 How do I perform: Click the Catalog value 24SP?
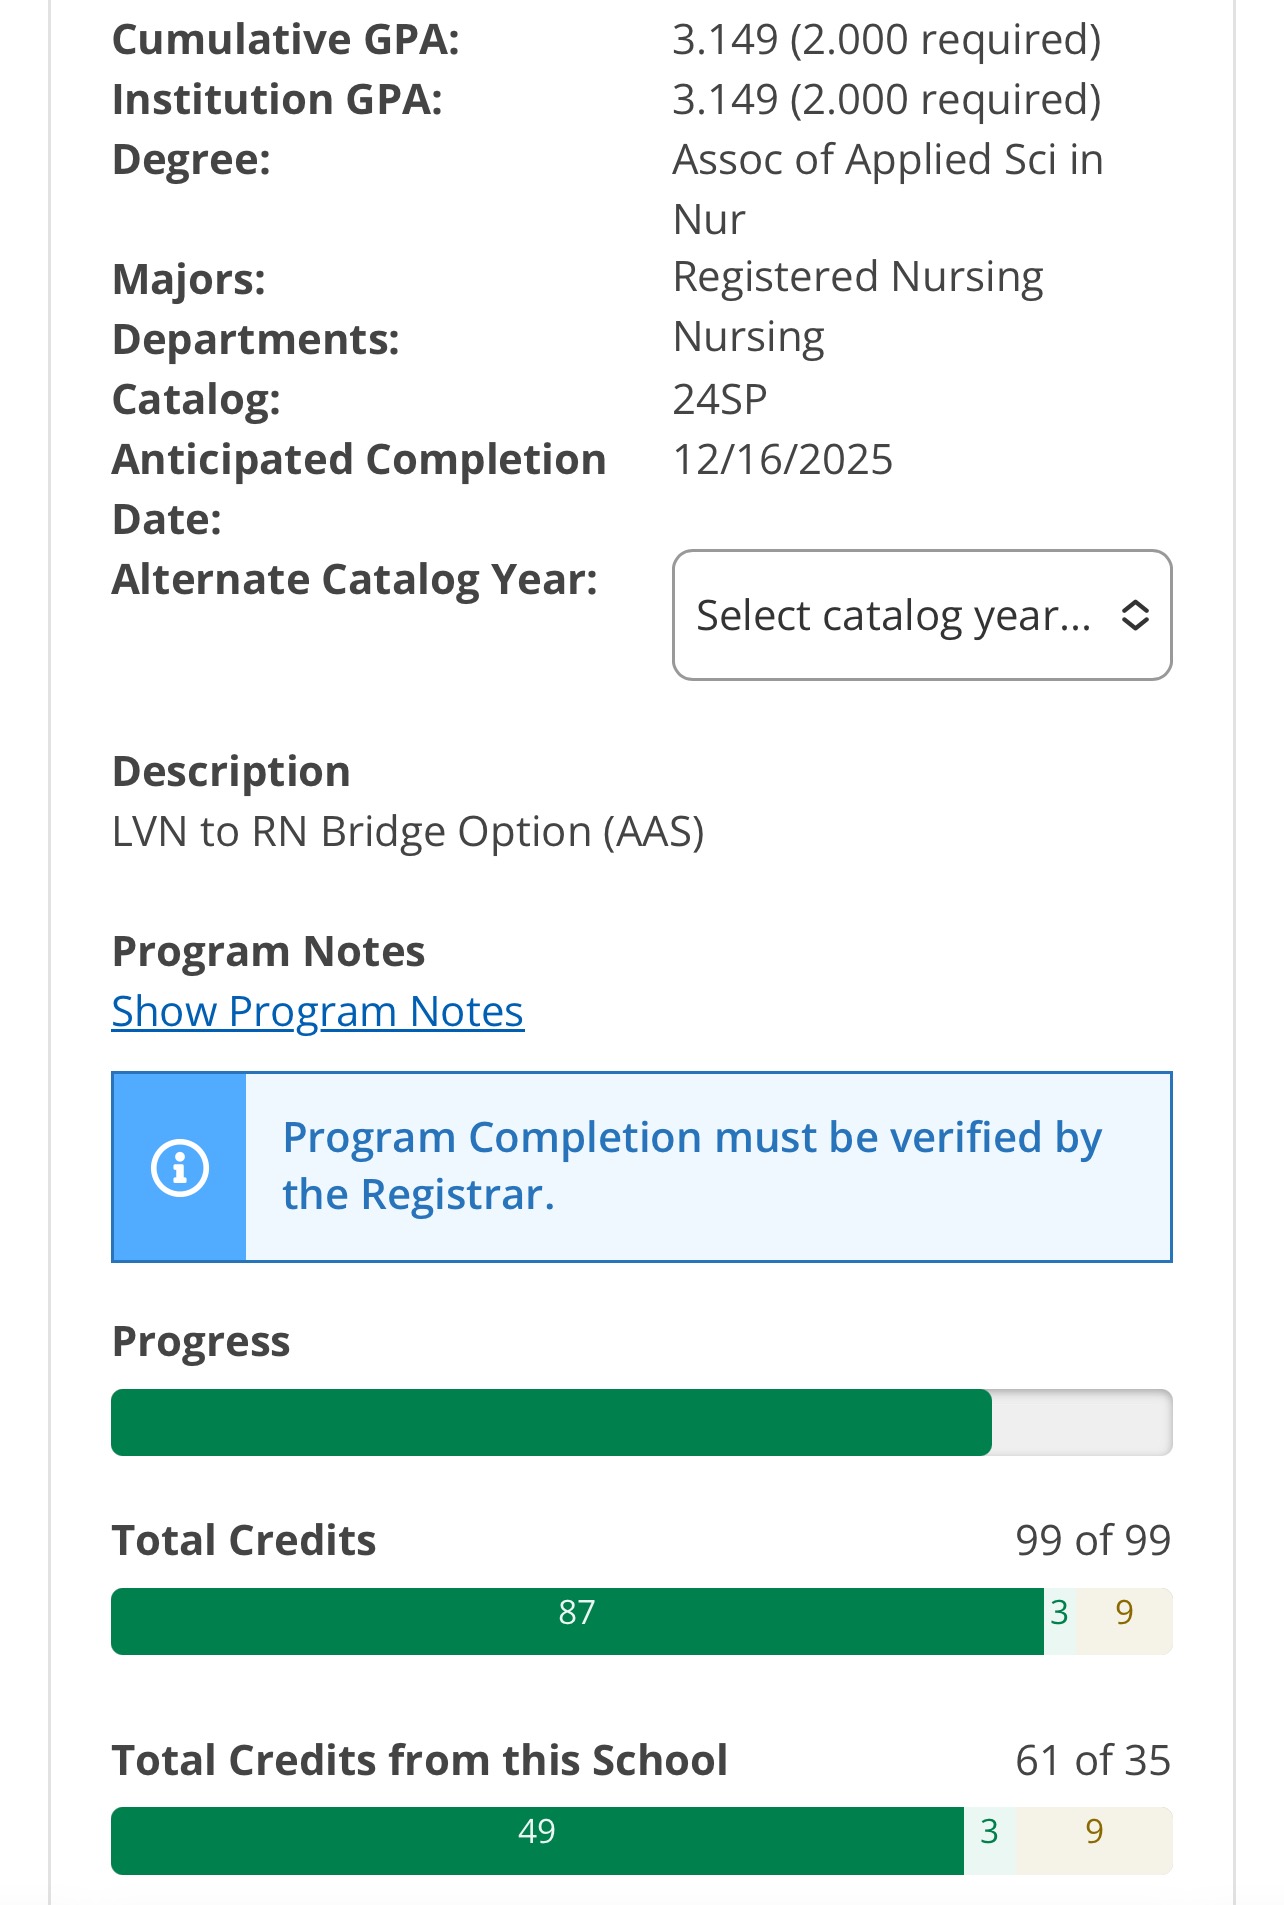pyautogui.click(x=720, y=400)
